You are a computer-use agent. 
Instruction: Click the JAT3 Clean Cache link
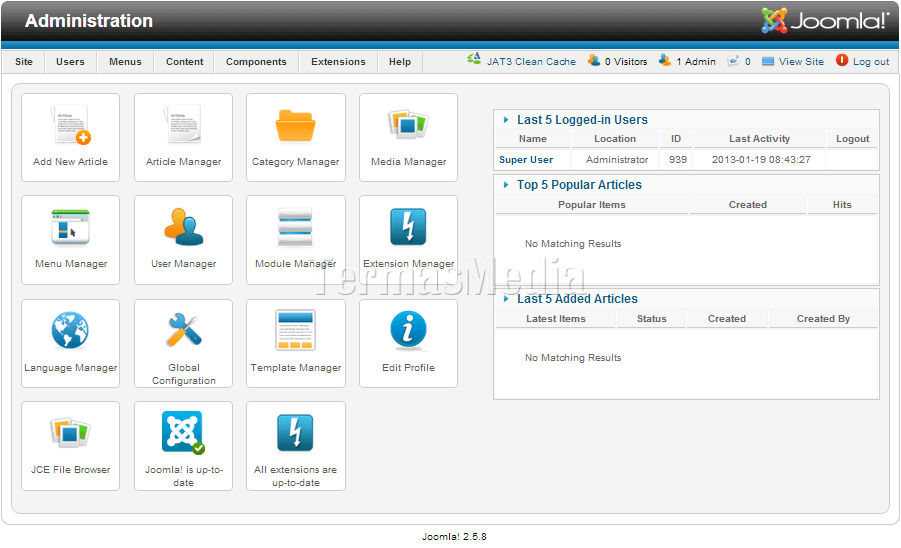531,62
